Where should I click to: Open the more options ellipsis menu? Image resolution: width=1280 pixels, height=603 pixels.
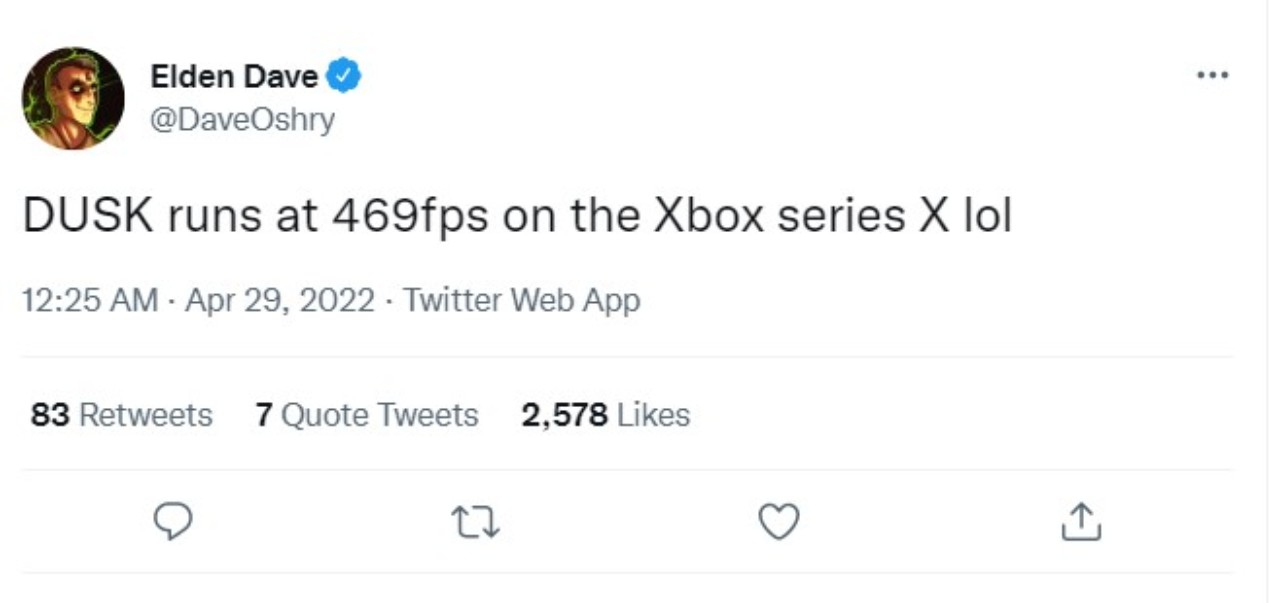point(1212,75)
